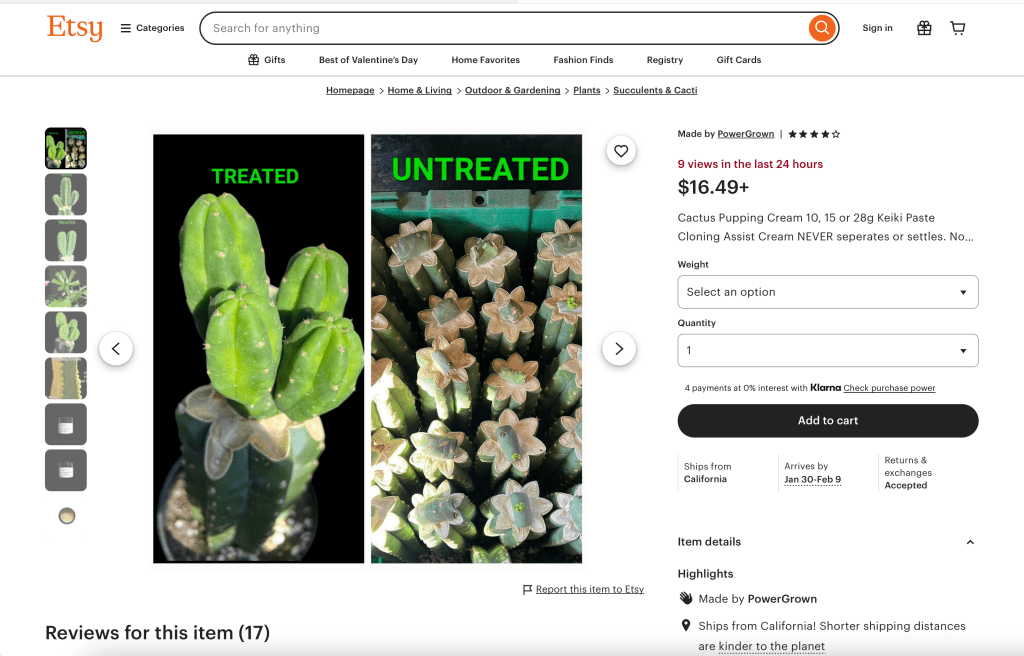Open Succulents & Cacti breadcrumb link
This screenshot has height=656, width=1024.
[x=655, y=91]
